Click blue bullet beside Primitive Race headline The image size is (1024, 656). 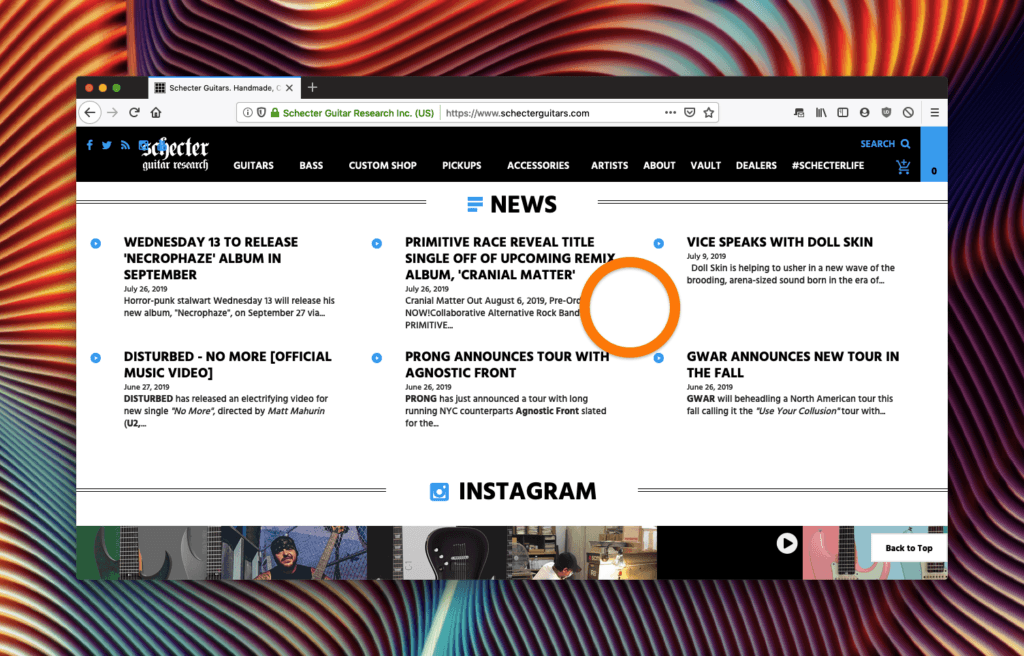(377, 244)
